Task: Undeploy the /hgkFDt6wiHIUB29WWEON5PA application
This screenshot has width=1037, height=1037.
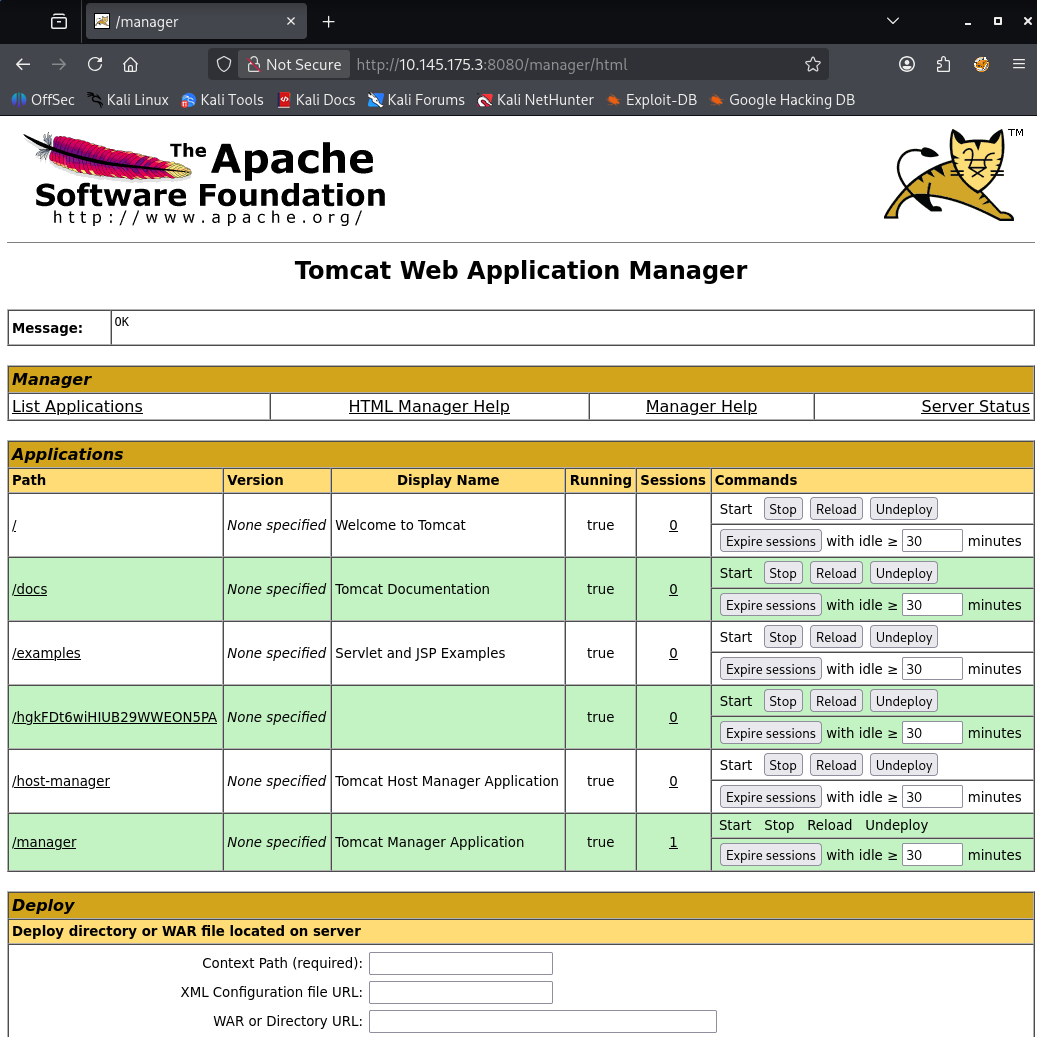Action: (903, 701)
